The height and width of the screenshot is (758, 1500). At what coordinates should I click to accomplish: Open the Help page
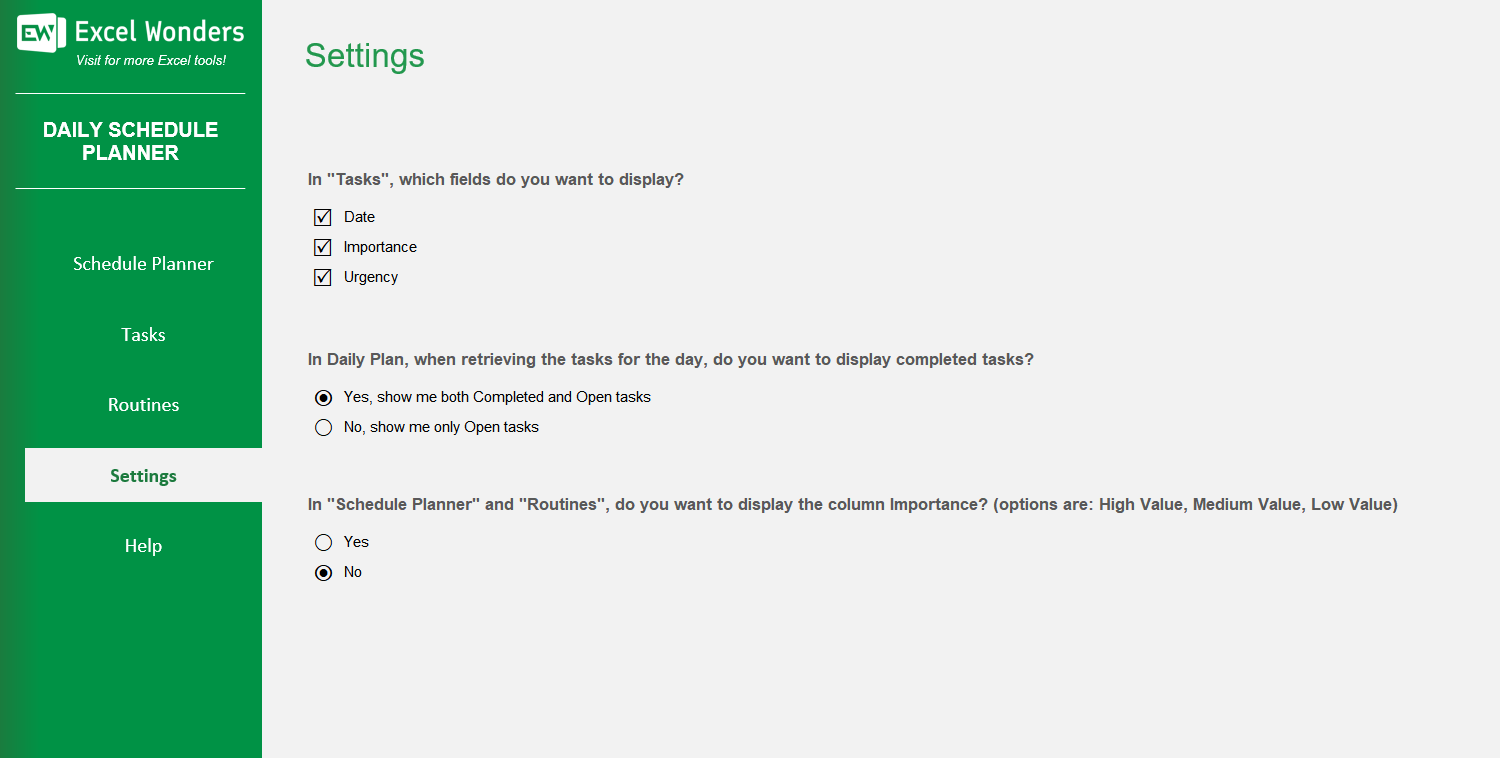click(x=143, y=546)
